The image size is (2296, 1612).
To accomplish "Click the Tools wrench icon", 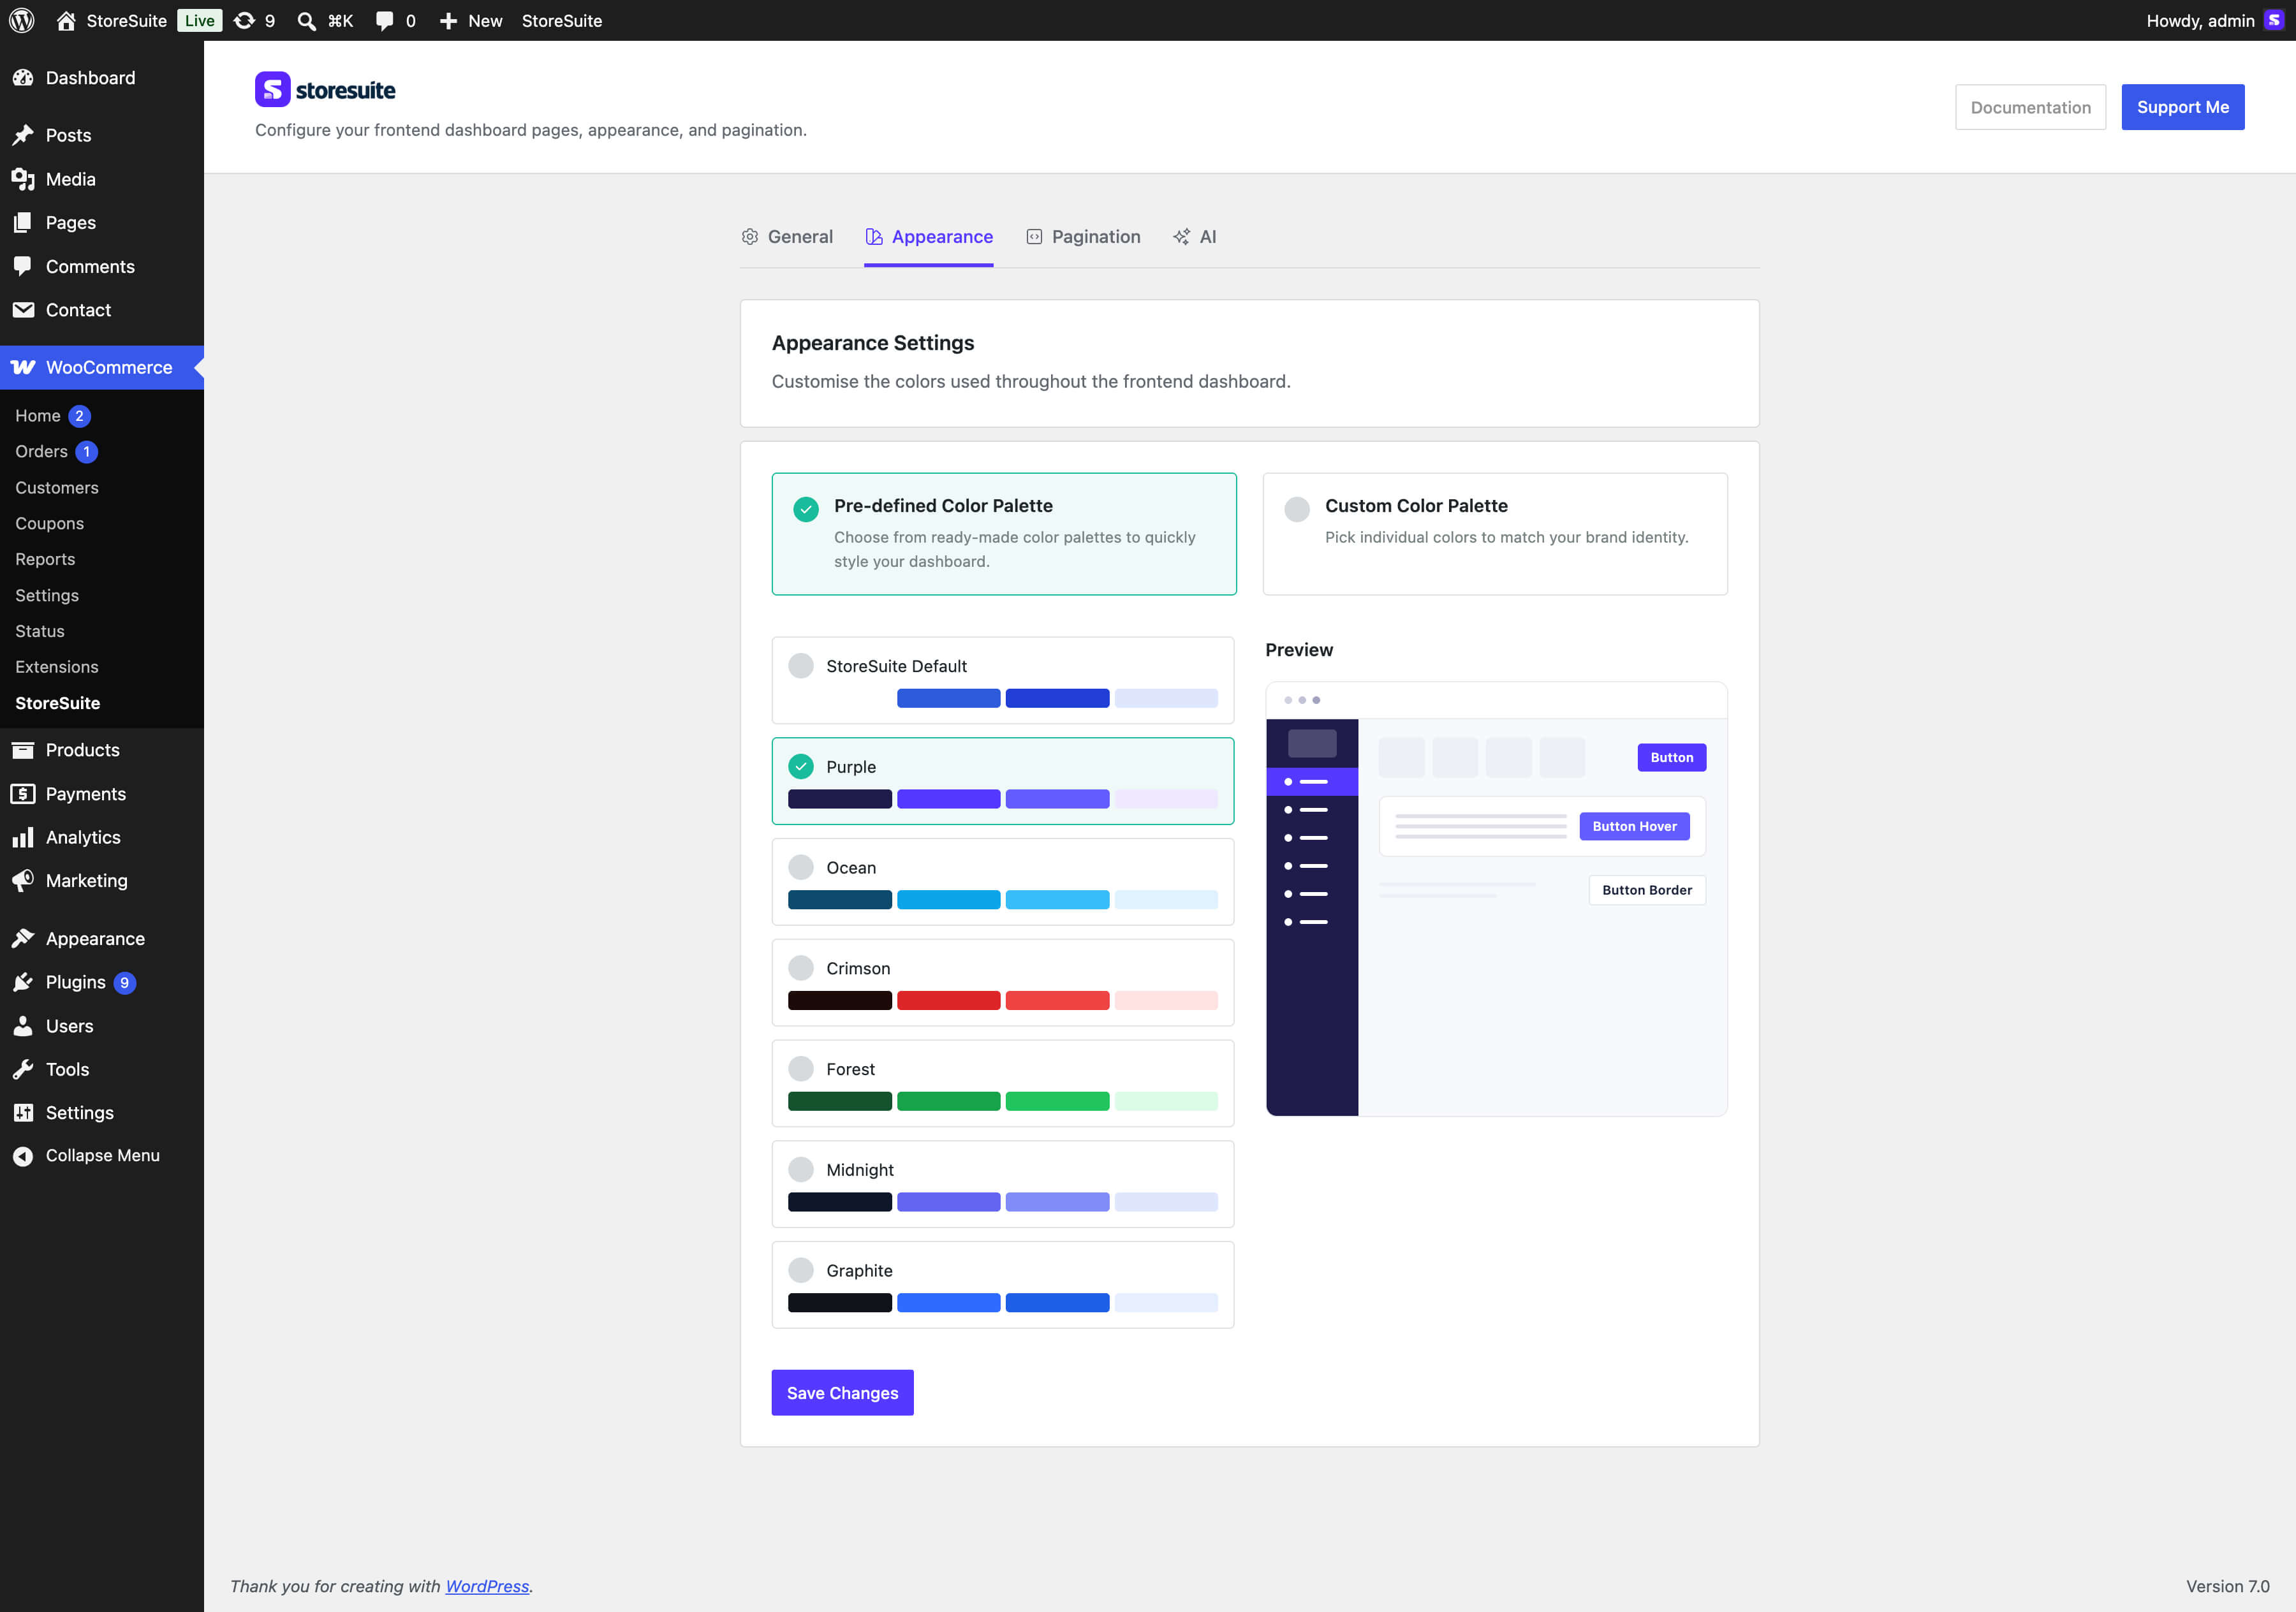I will tap(23, 1069).
